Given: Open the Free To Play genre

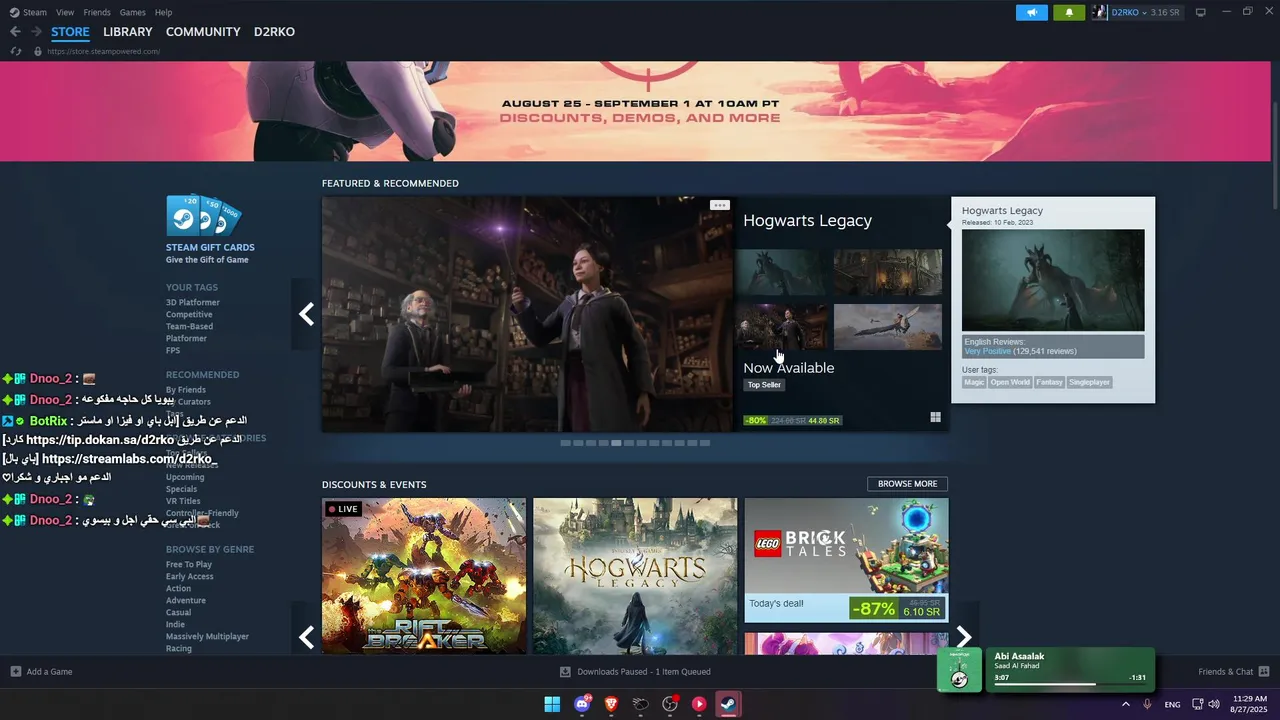Looking at the screenshot, I should pos(189,564).
